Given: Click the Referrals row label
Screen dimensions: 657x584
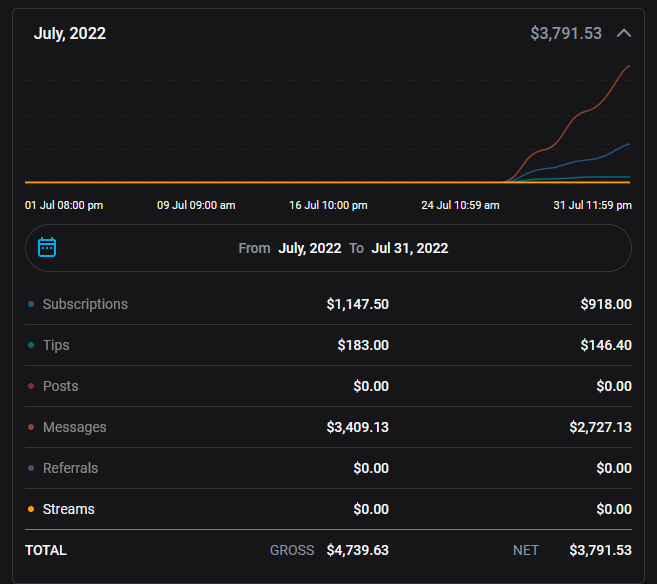Looking at the screenshot, I should coord(70,468).
